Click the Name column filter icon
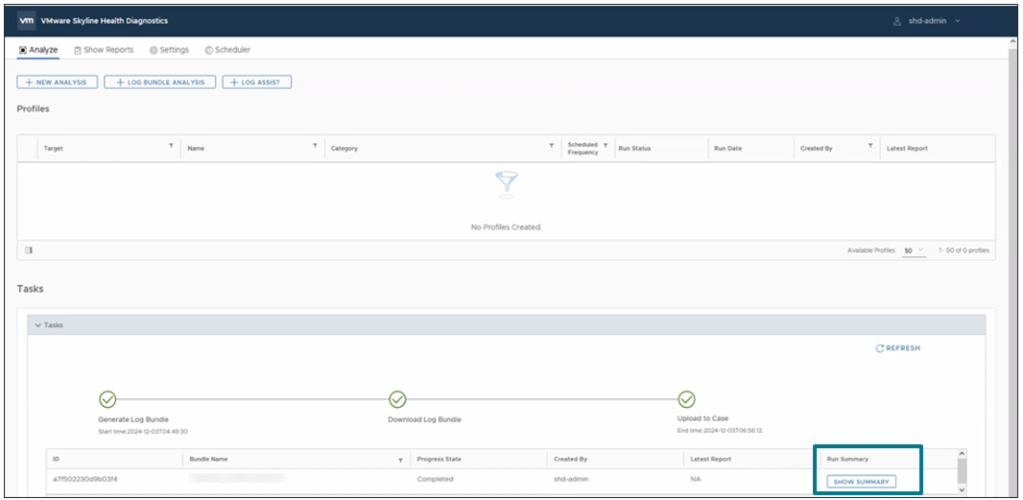This screenshot has height=500, width=1023. (x=316, y=147)
